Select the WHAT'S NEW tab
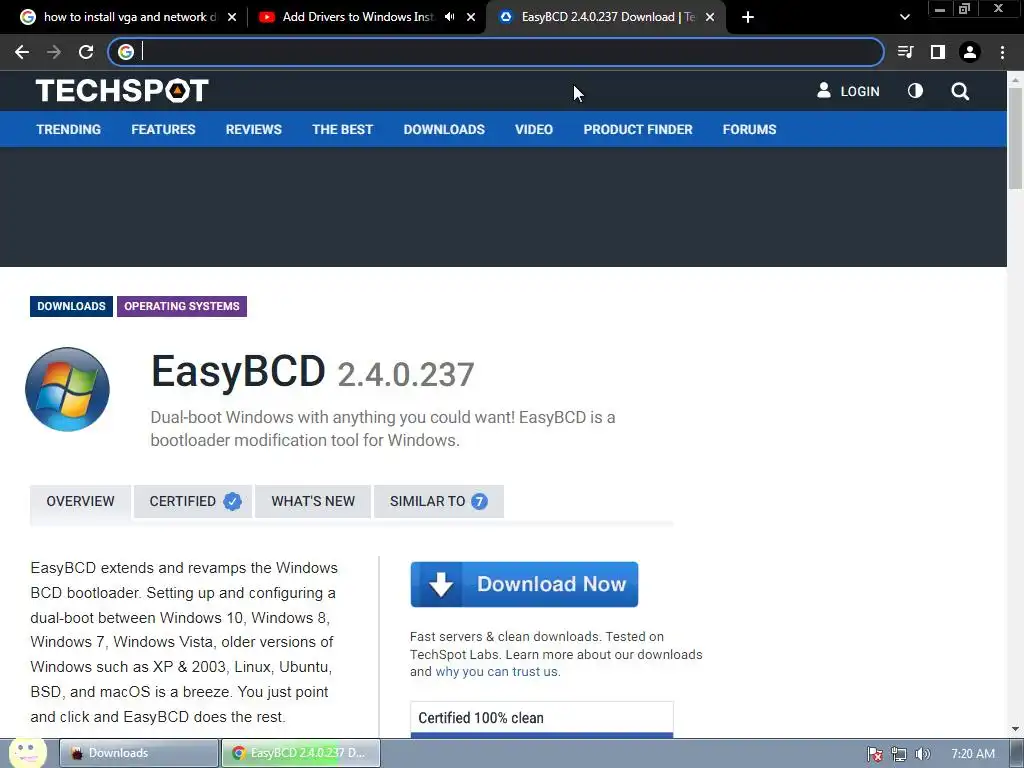The width and height of the screenshot is (1024, 768). [313, 502]
